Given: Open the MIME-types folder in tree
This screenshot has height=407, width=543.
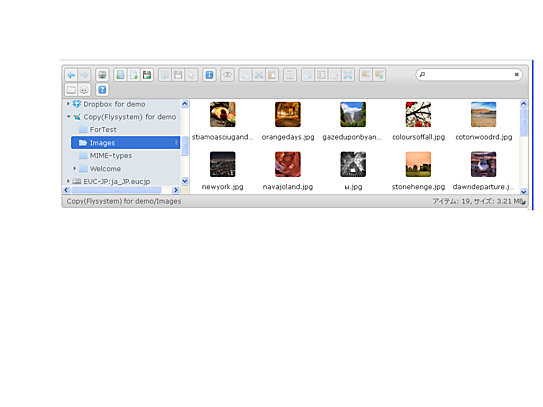Looking at the screenshot, I should (x=111, y=156).
